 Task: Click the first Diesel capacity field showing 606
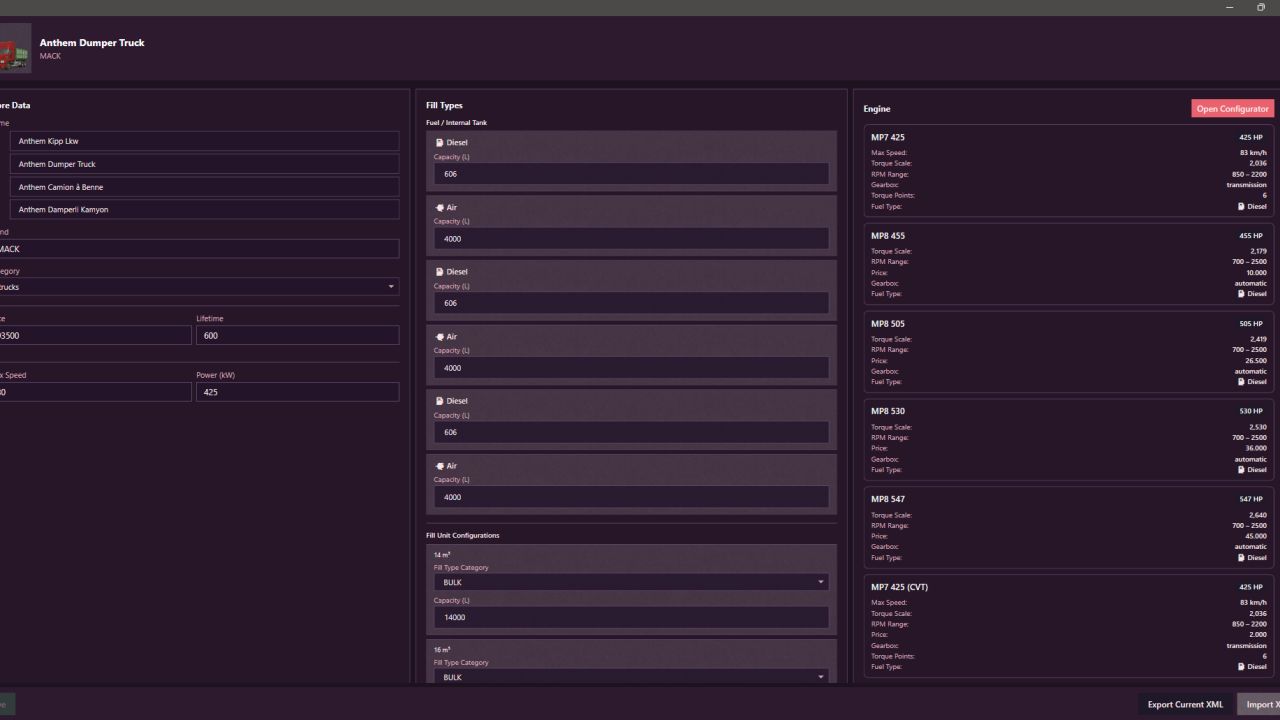[631, 174]
